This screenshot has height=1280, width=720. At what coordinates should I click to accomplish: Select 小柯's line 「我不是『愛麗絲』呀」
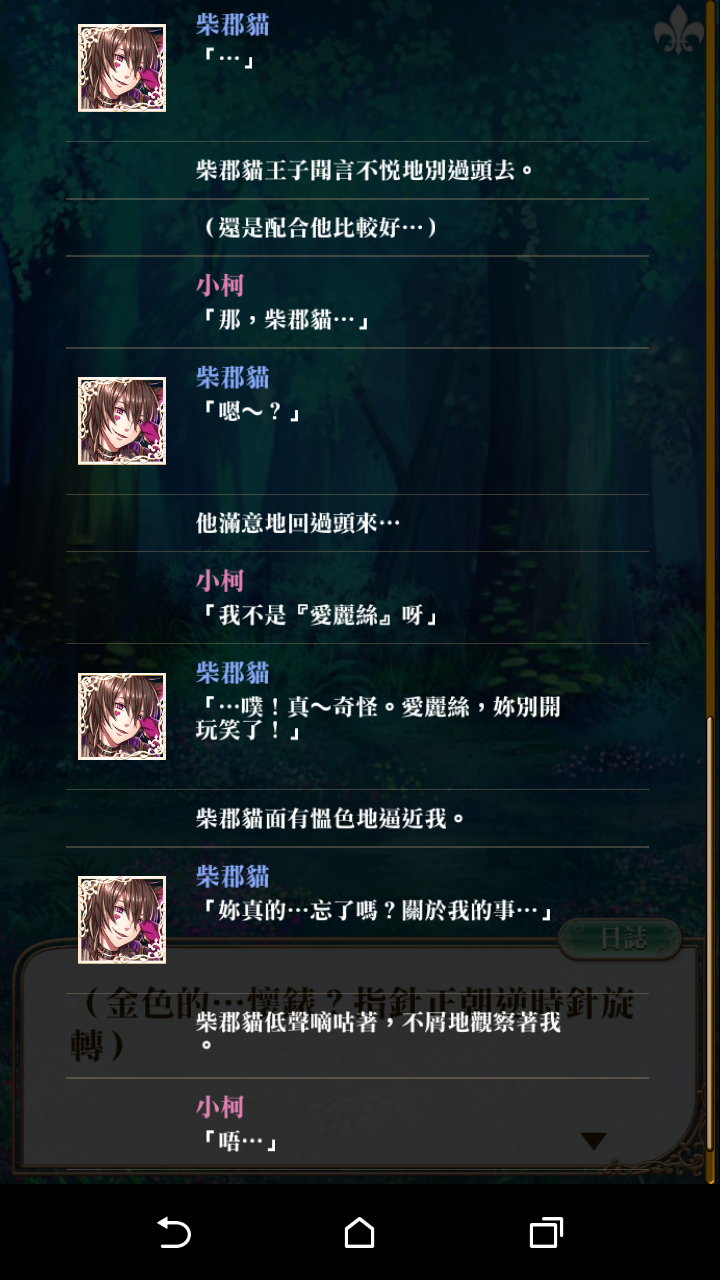coord(319,616)
